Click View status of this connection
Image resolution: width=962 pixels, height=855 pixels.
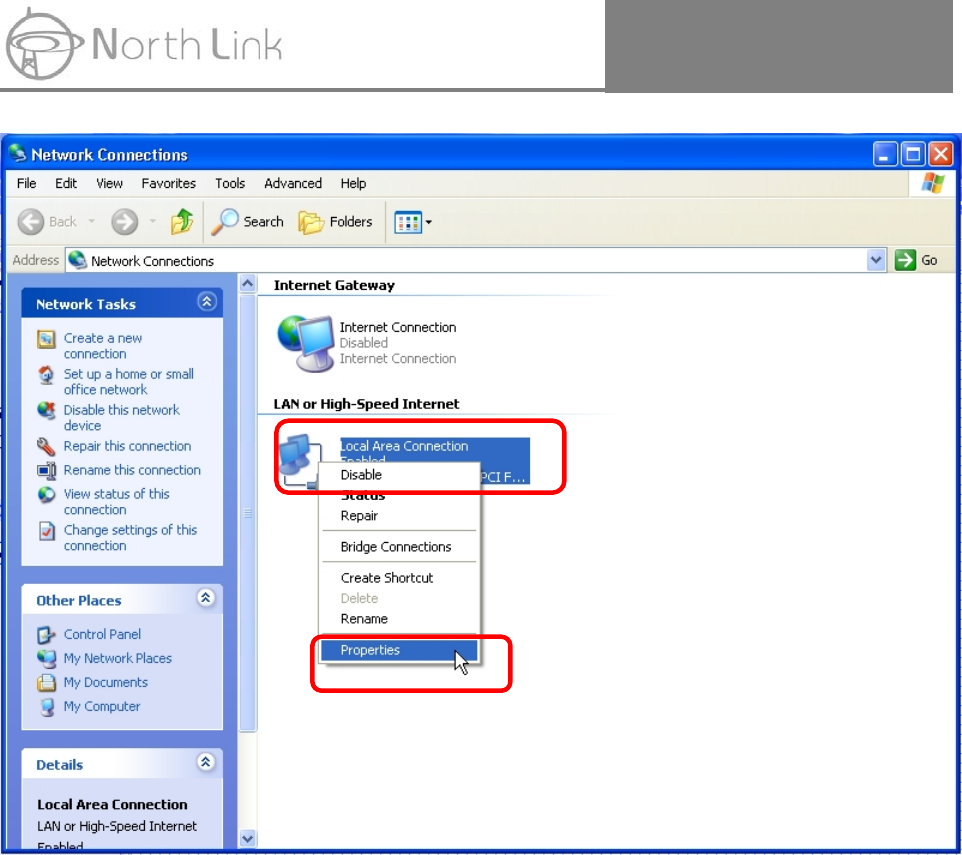coord(117,502)
